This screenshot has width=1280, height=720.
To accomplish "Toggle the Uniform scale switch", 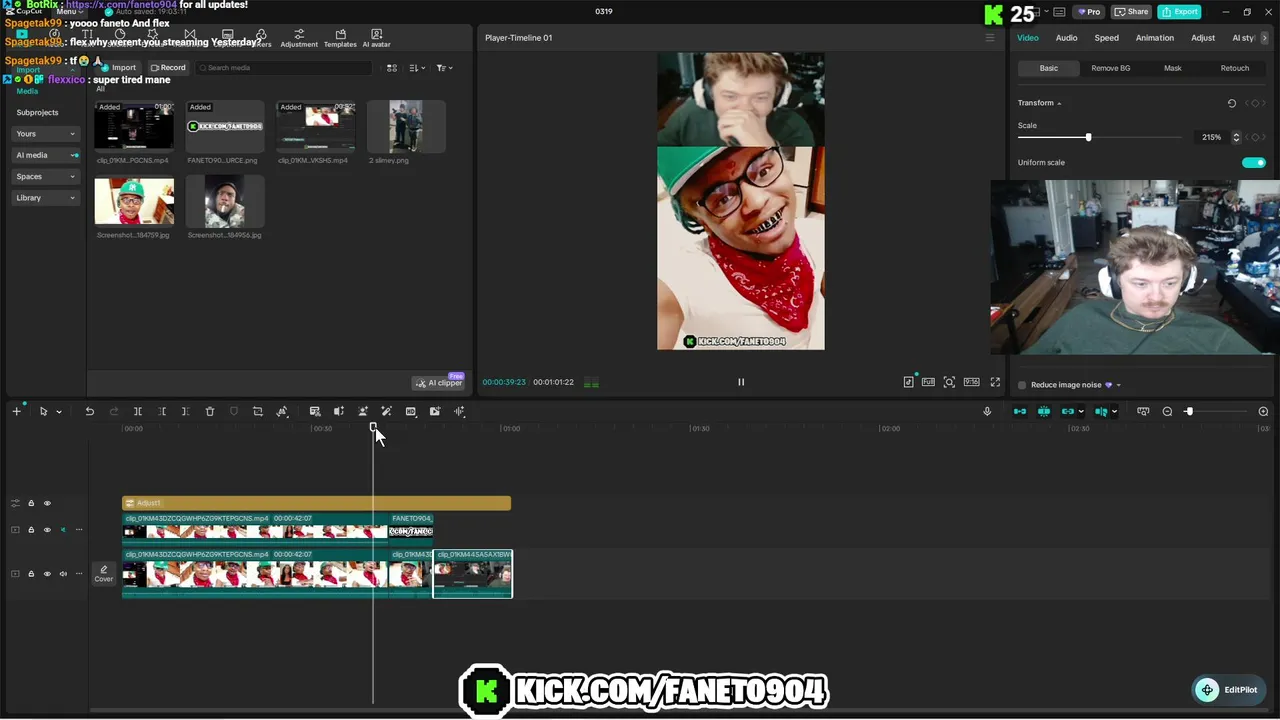I will (1253, 162).
